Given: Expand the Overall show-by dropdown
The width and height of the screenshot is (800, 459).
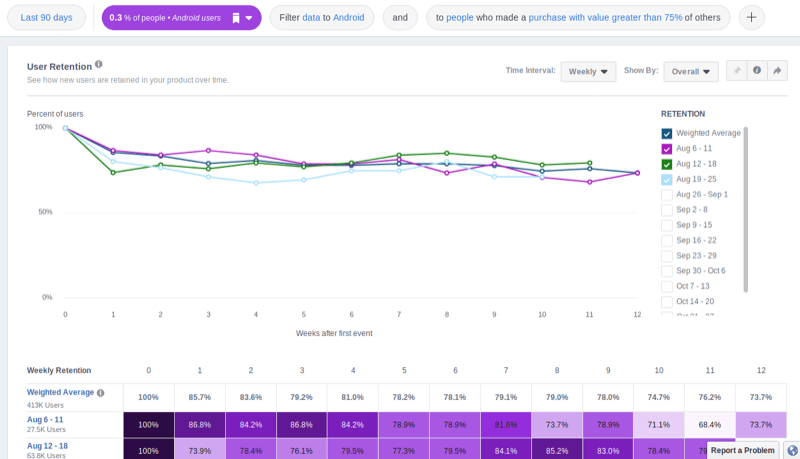Looking at the screenshot, I should tap(691, 71).
